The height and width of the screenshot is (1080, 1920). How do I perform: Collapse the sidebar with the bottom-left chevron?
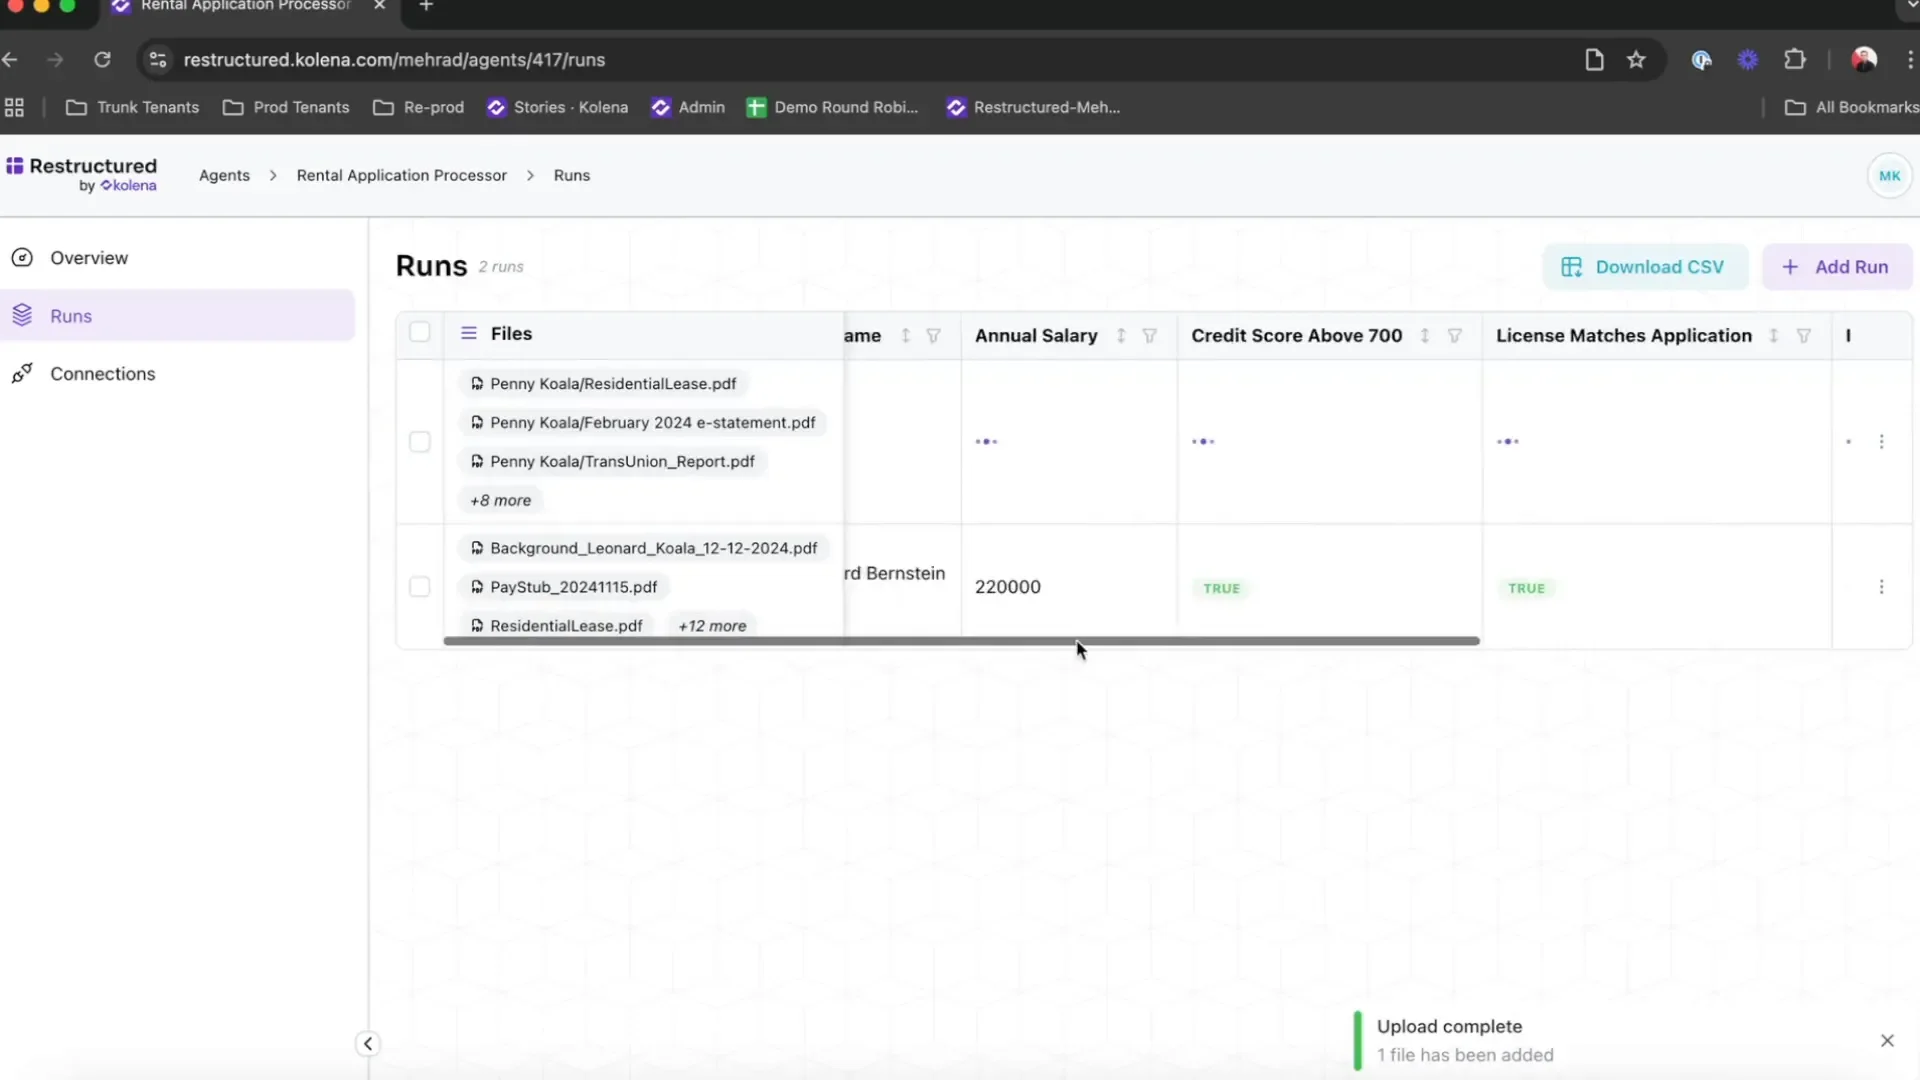(x=367, y=1043)
